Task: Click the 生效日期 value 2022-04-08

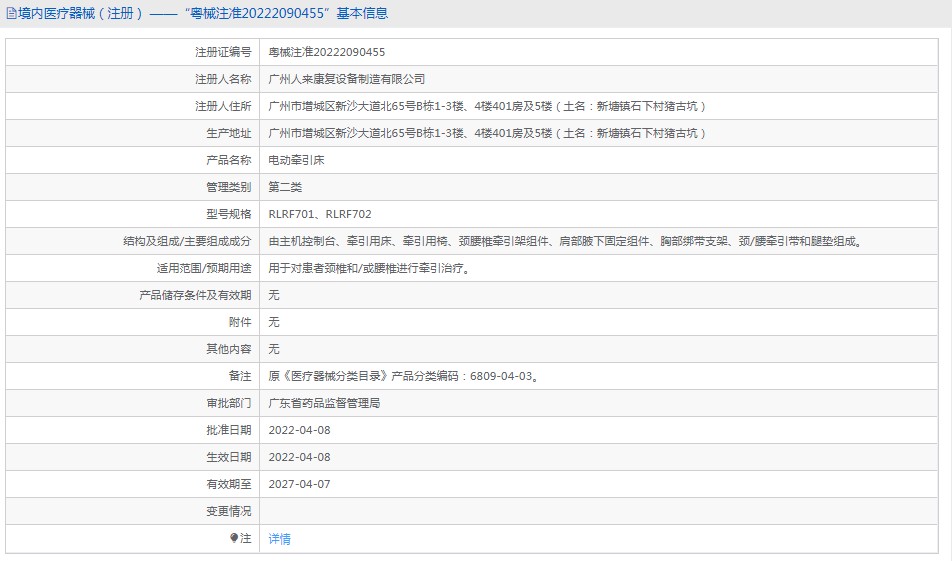Action: click(x=299, y=457)
